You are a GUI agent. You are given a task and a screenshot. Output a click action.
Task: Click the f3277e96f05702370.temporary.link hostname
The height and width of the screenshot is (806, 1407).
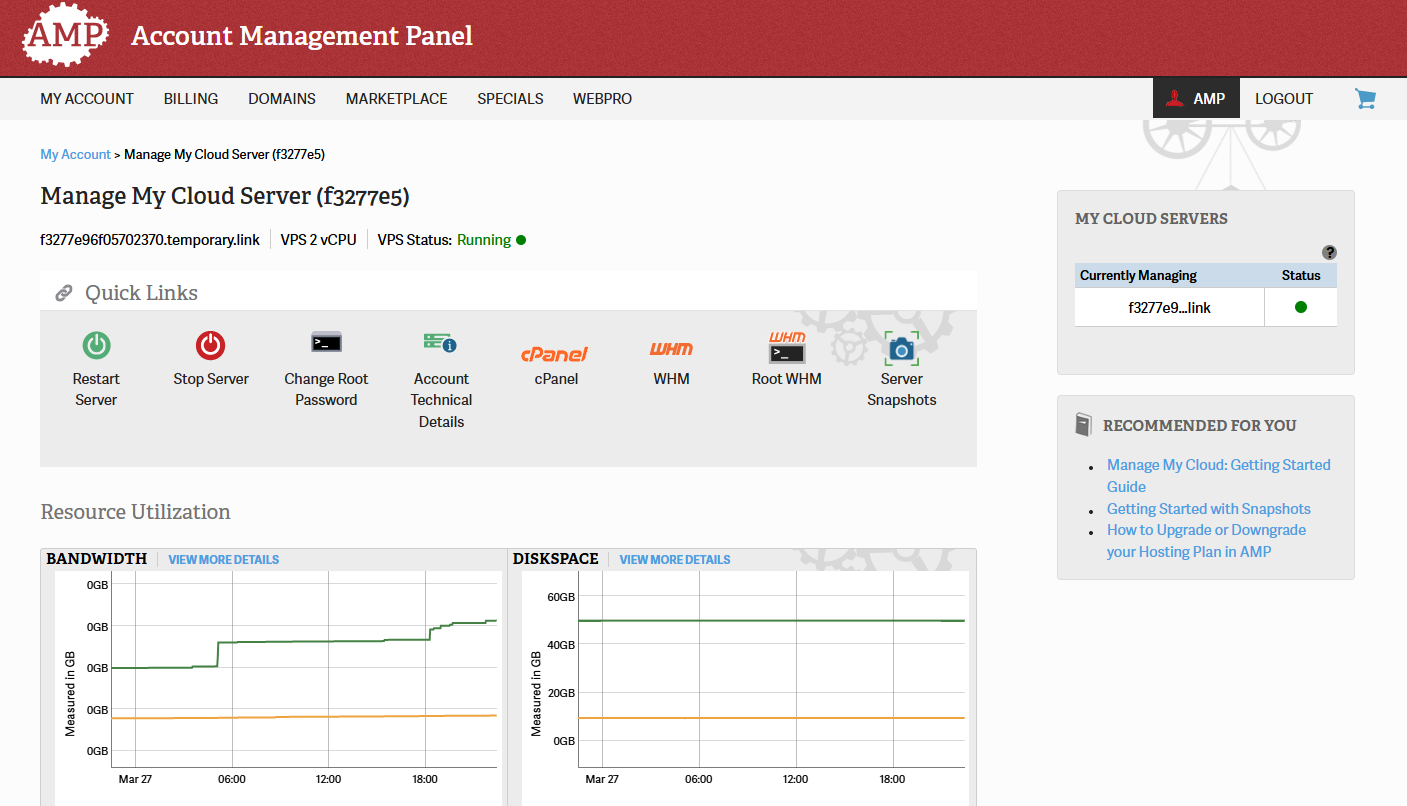coord(150,240)
